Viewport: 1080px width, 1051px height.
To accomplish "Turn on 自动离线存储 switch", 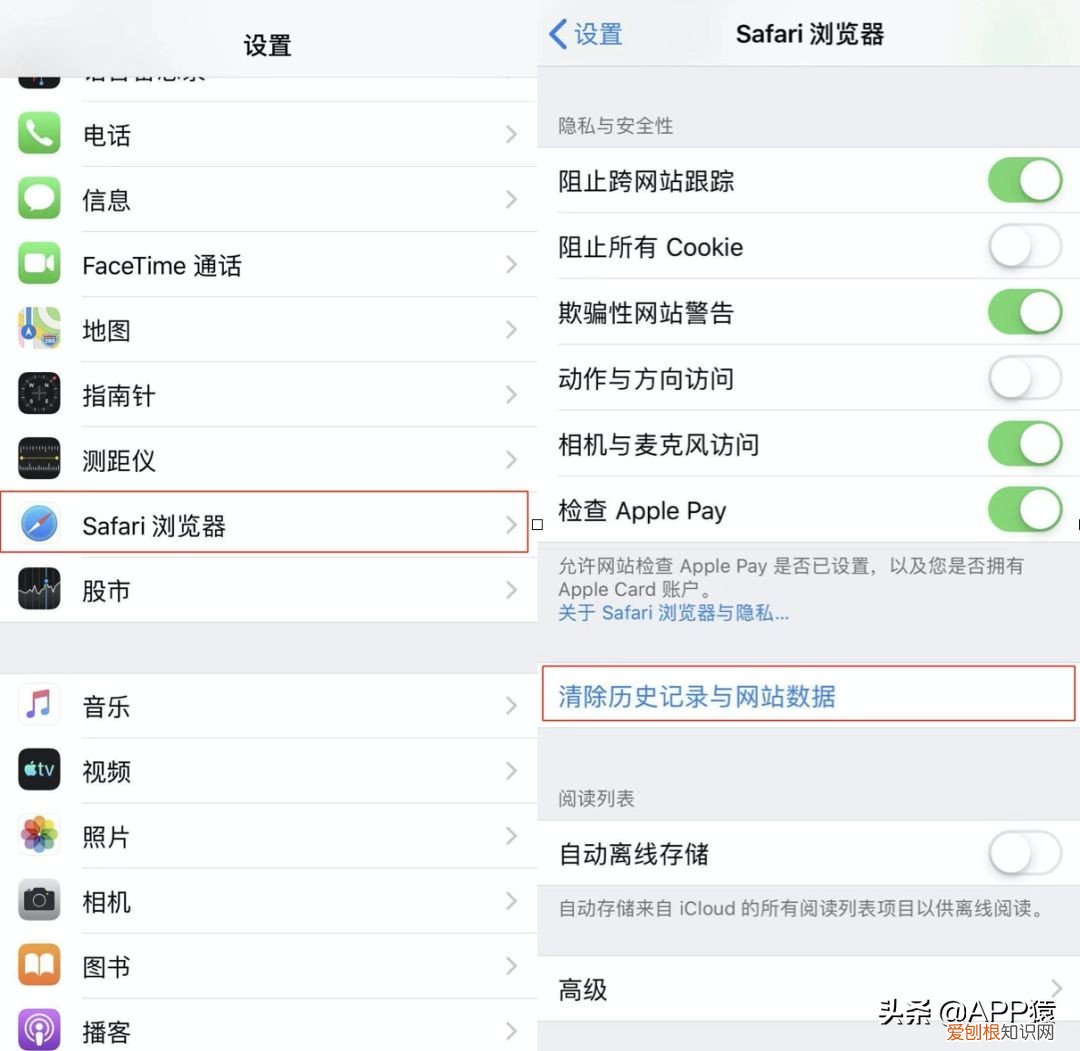I will (1025, 853).
